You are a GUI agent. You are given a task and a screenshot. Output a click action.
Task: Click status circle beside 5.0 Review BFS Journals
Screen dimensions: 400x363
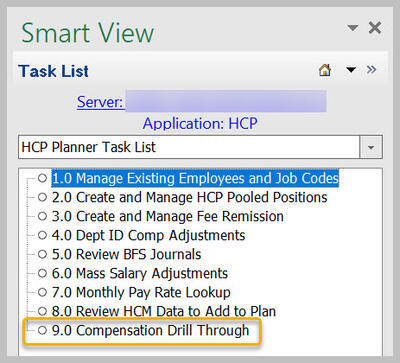click(x=42, y=254)
